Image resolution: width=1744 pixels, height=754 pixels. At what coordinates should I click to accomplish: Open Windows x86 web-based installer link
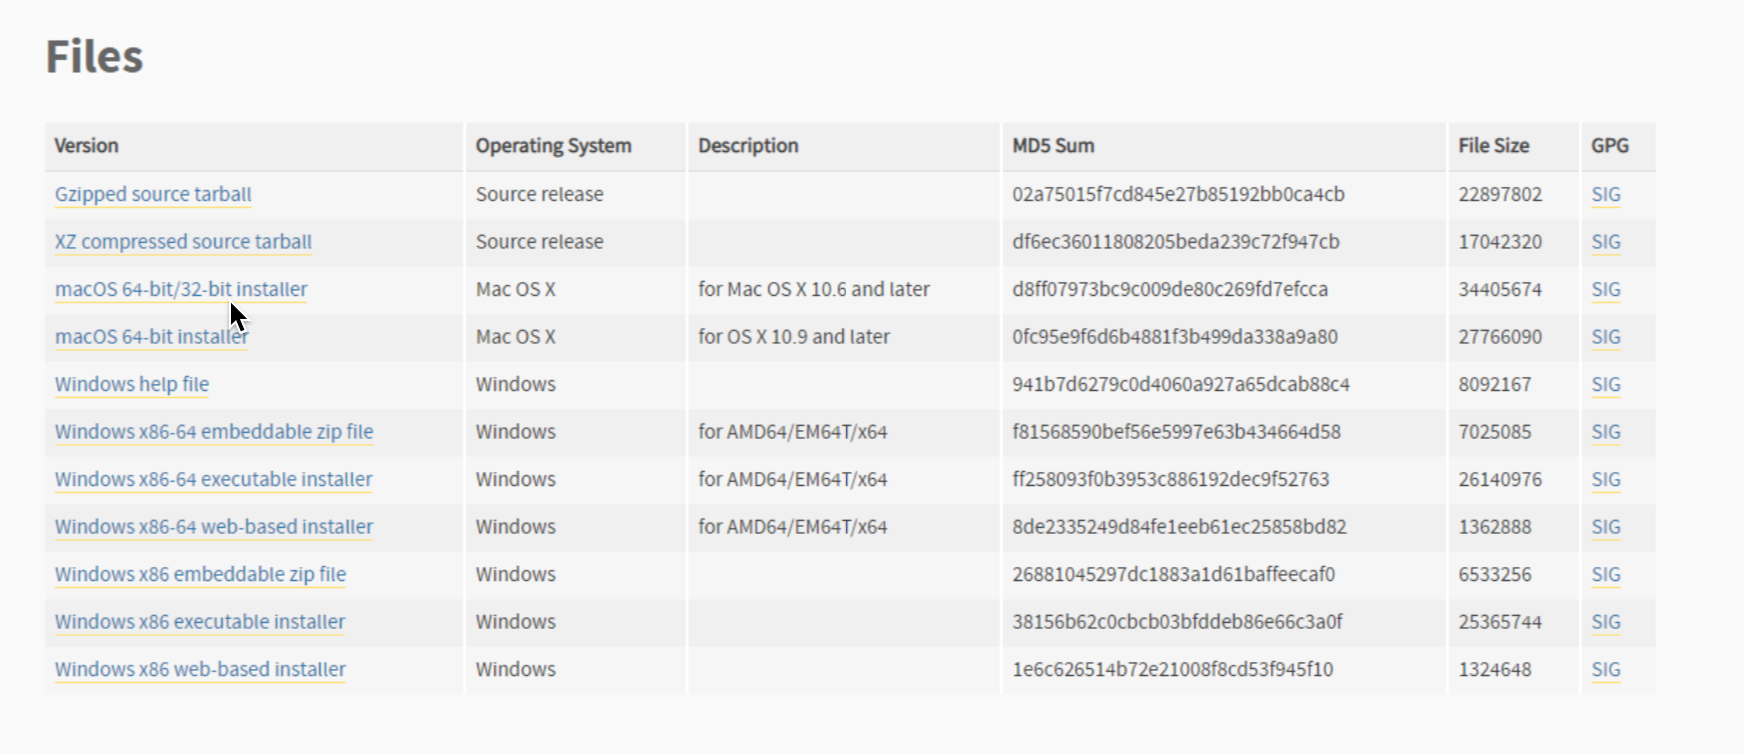(x=200, y=669)
